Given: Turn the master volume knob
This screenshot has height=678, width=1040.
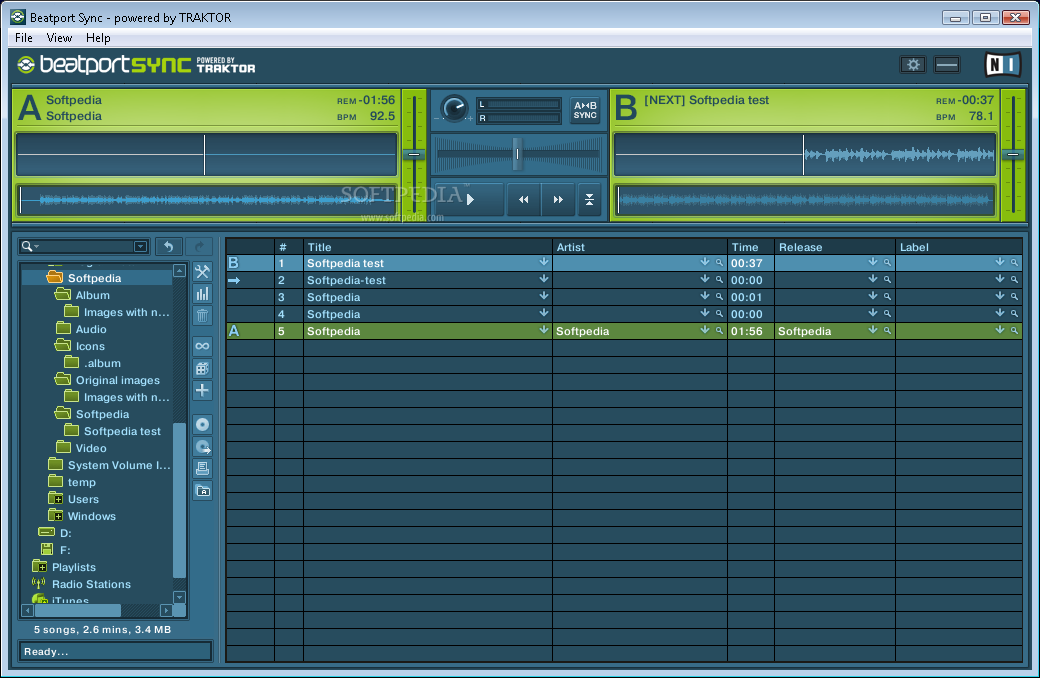Looking at the screenshot, I should tap(454, 109).
